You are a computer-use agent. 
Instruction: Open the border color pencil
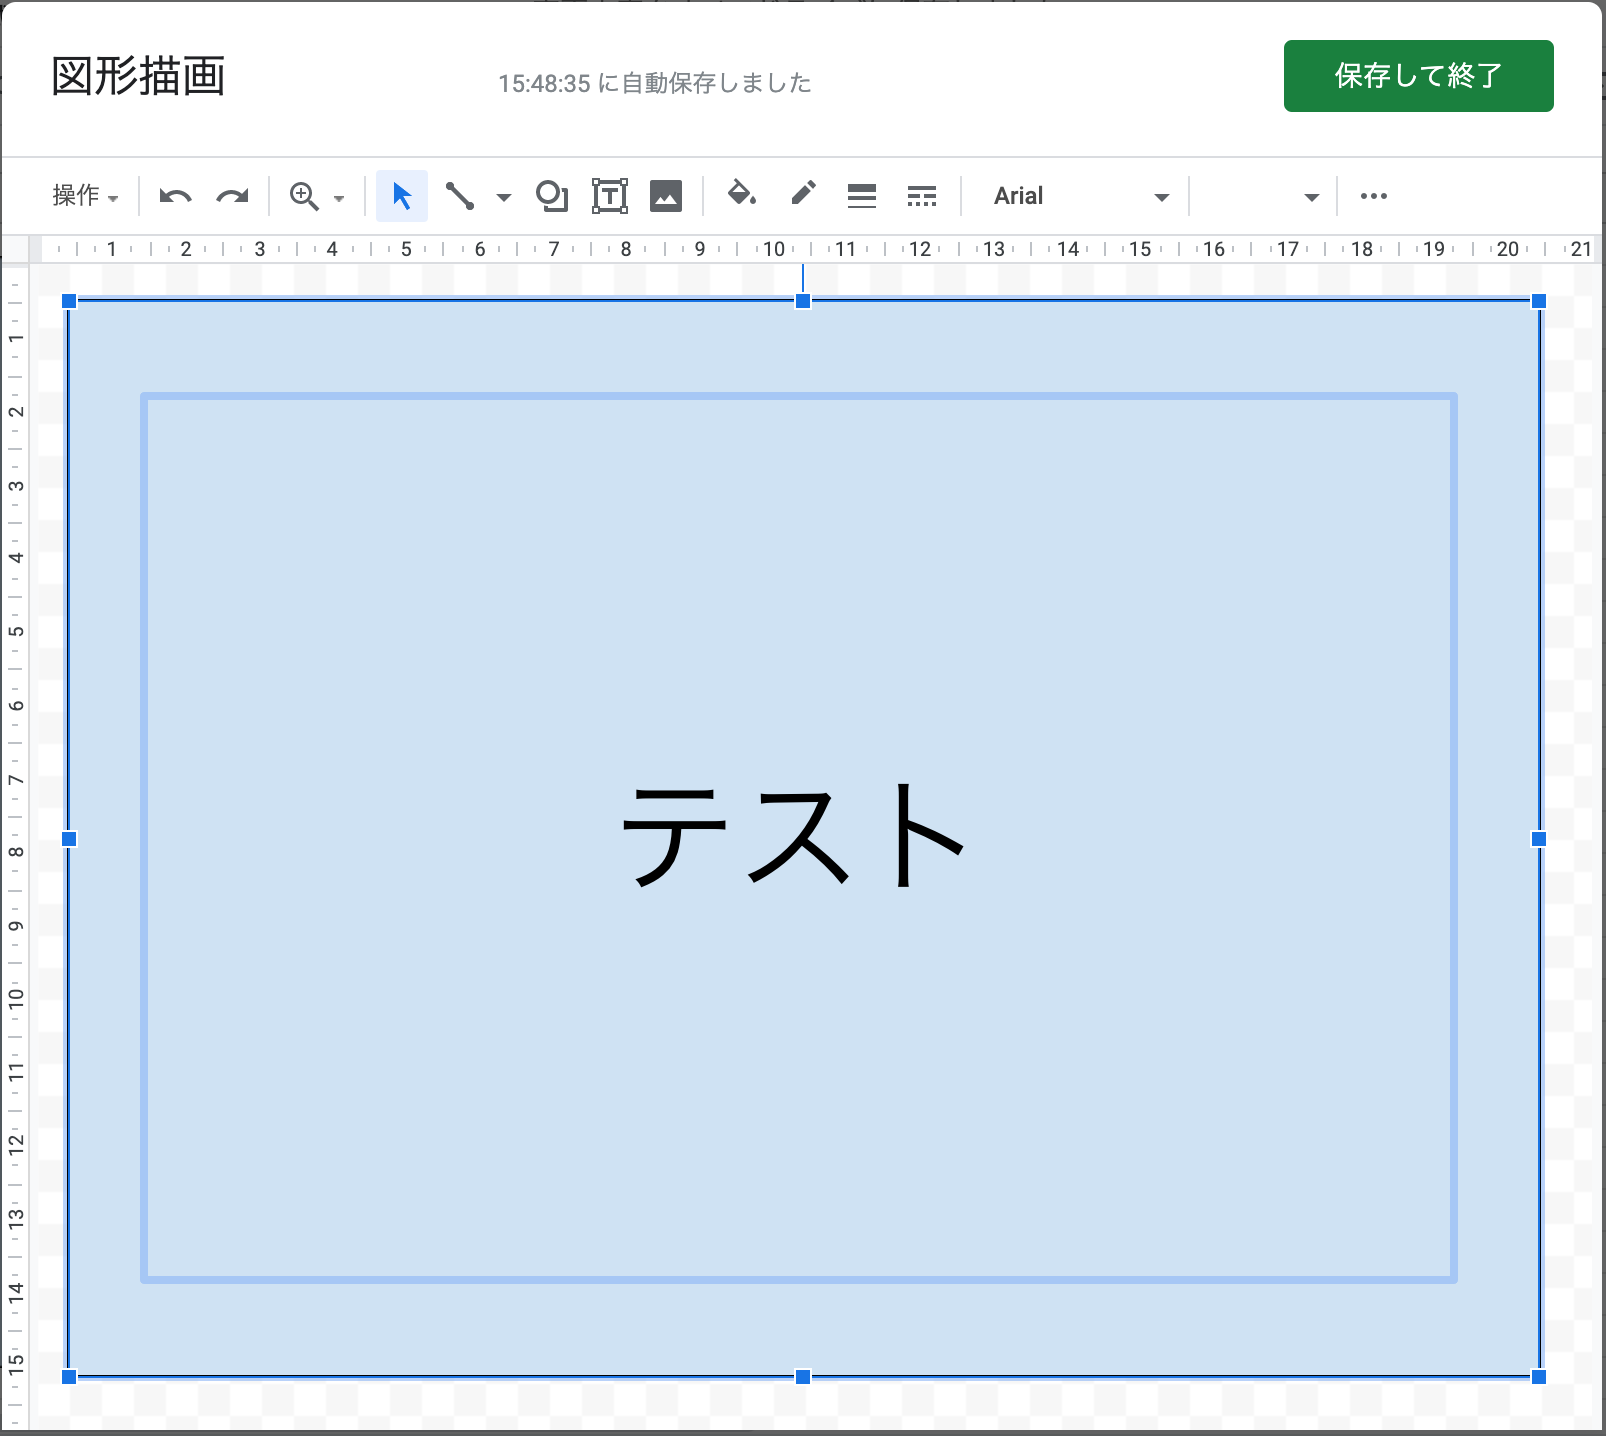pyautogui.click(x=803, y=193)
